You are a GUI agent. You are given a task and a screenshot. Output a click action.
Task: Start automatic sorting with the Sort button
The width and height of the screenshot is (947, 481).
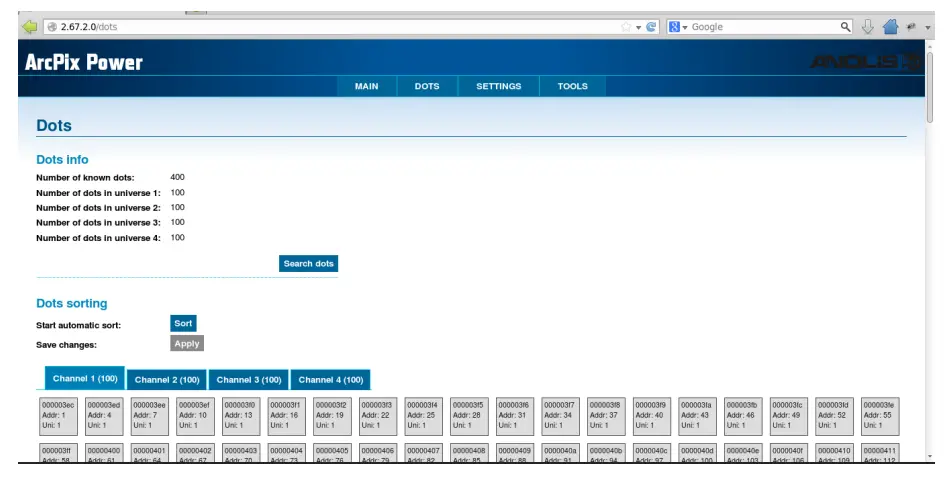[x=183, y=323]
